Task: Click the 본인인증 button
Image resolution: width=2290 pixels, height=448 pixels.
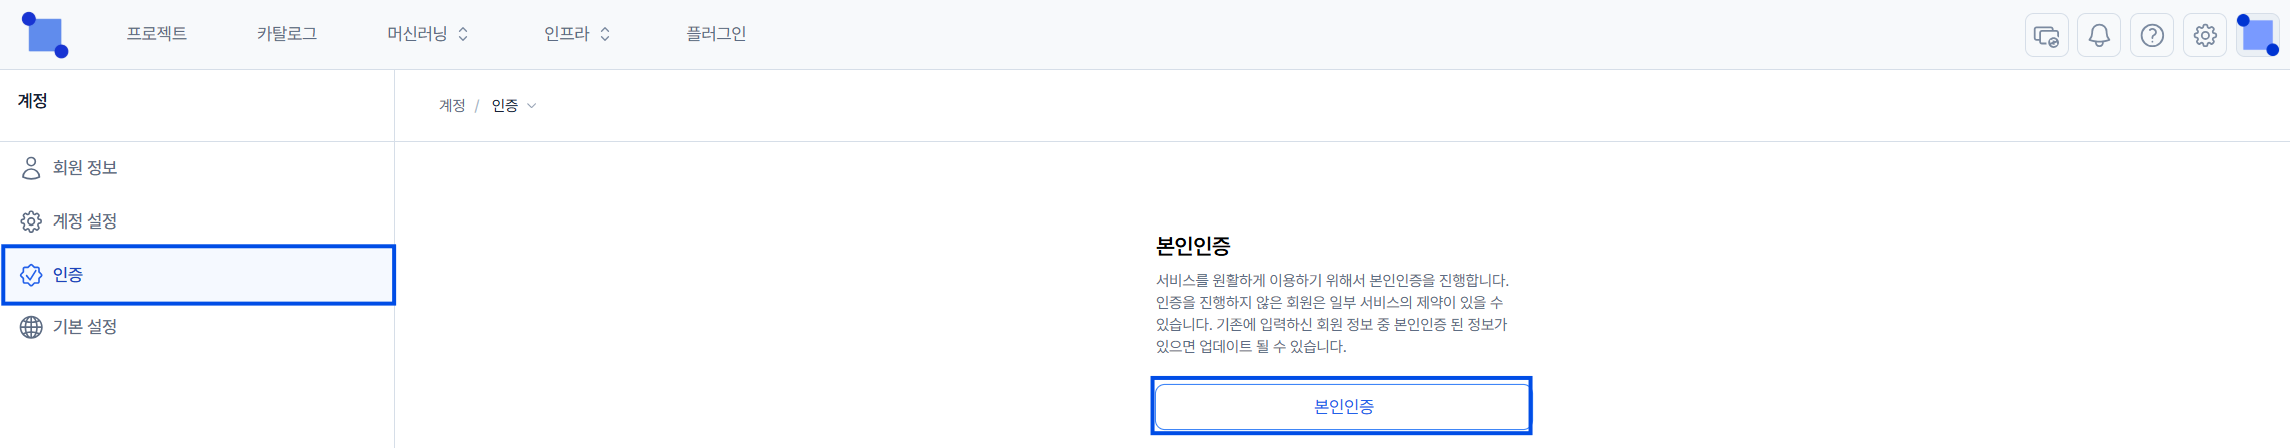Action: coord(1341,406)
